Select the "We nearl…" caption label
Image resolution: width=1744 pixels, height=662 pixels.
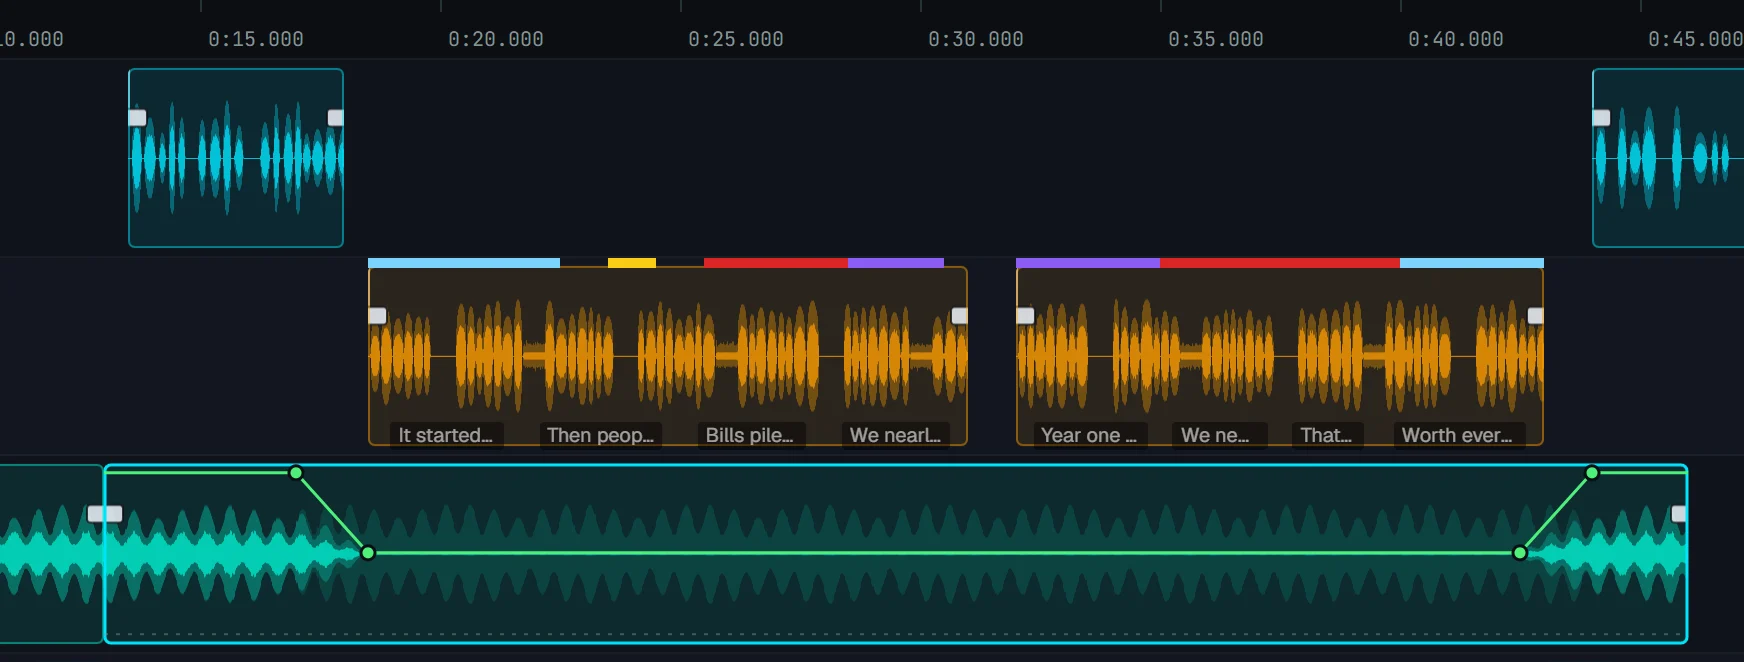click(895, 435)
